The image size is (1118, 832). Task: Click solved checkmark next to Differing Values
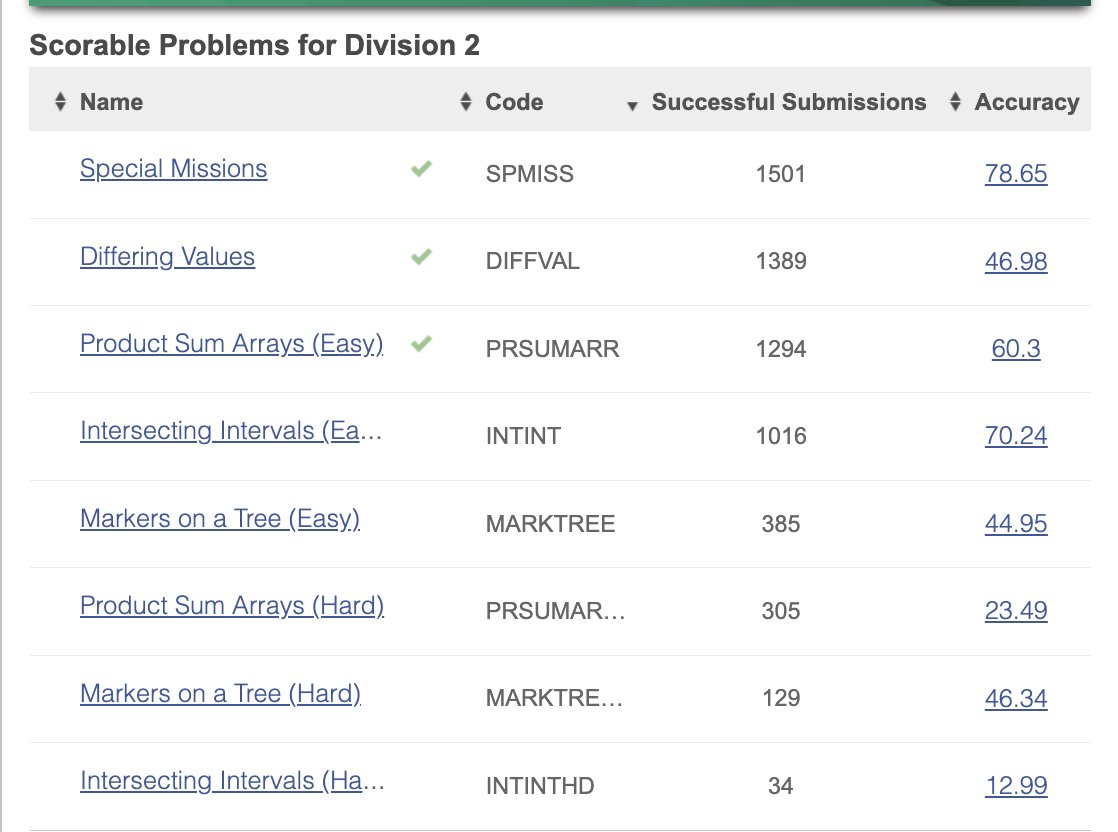pos(421,257)
